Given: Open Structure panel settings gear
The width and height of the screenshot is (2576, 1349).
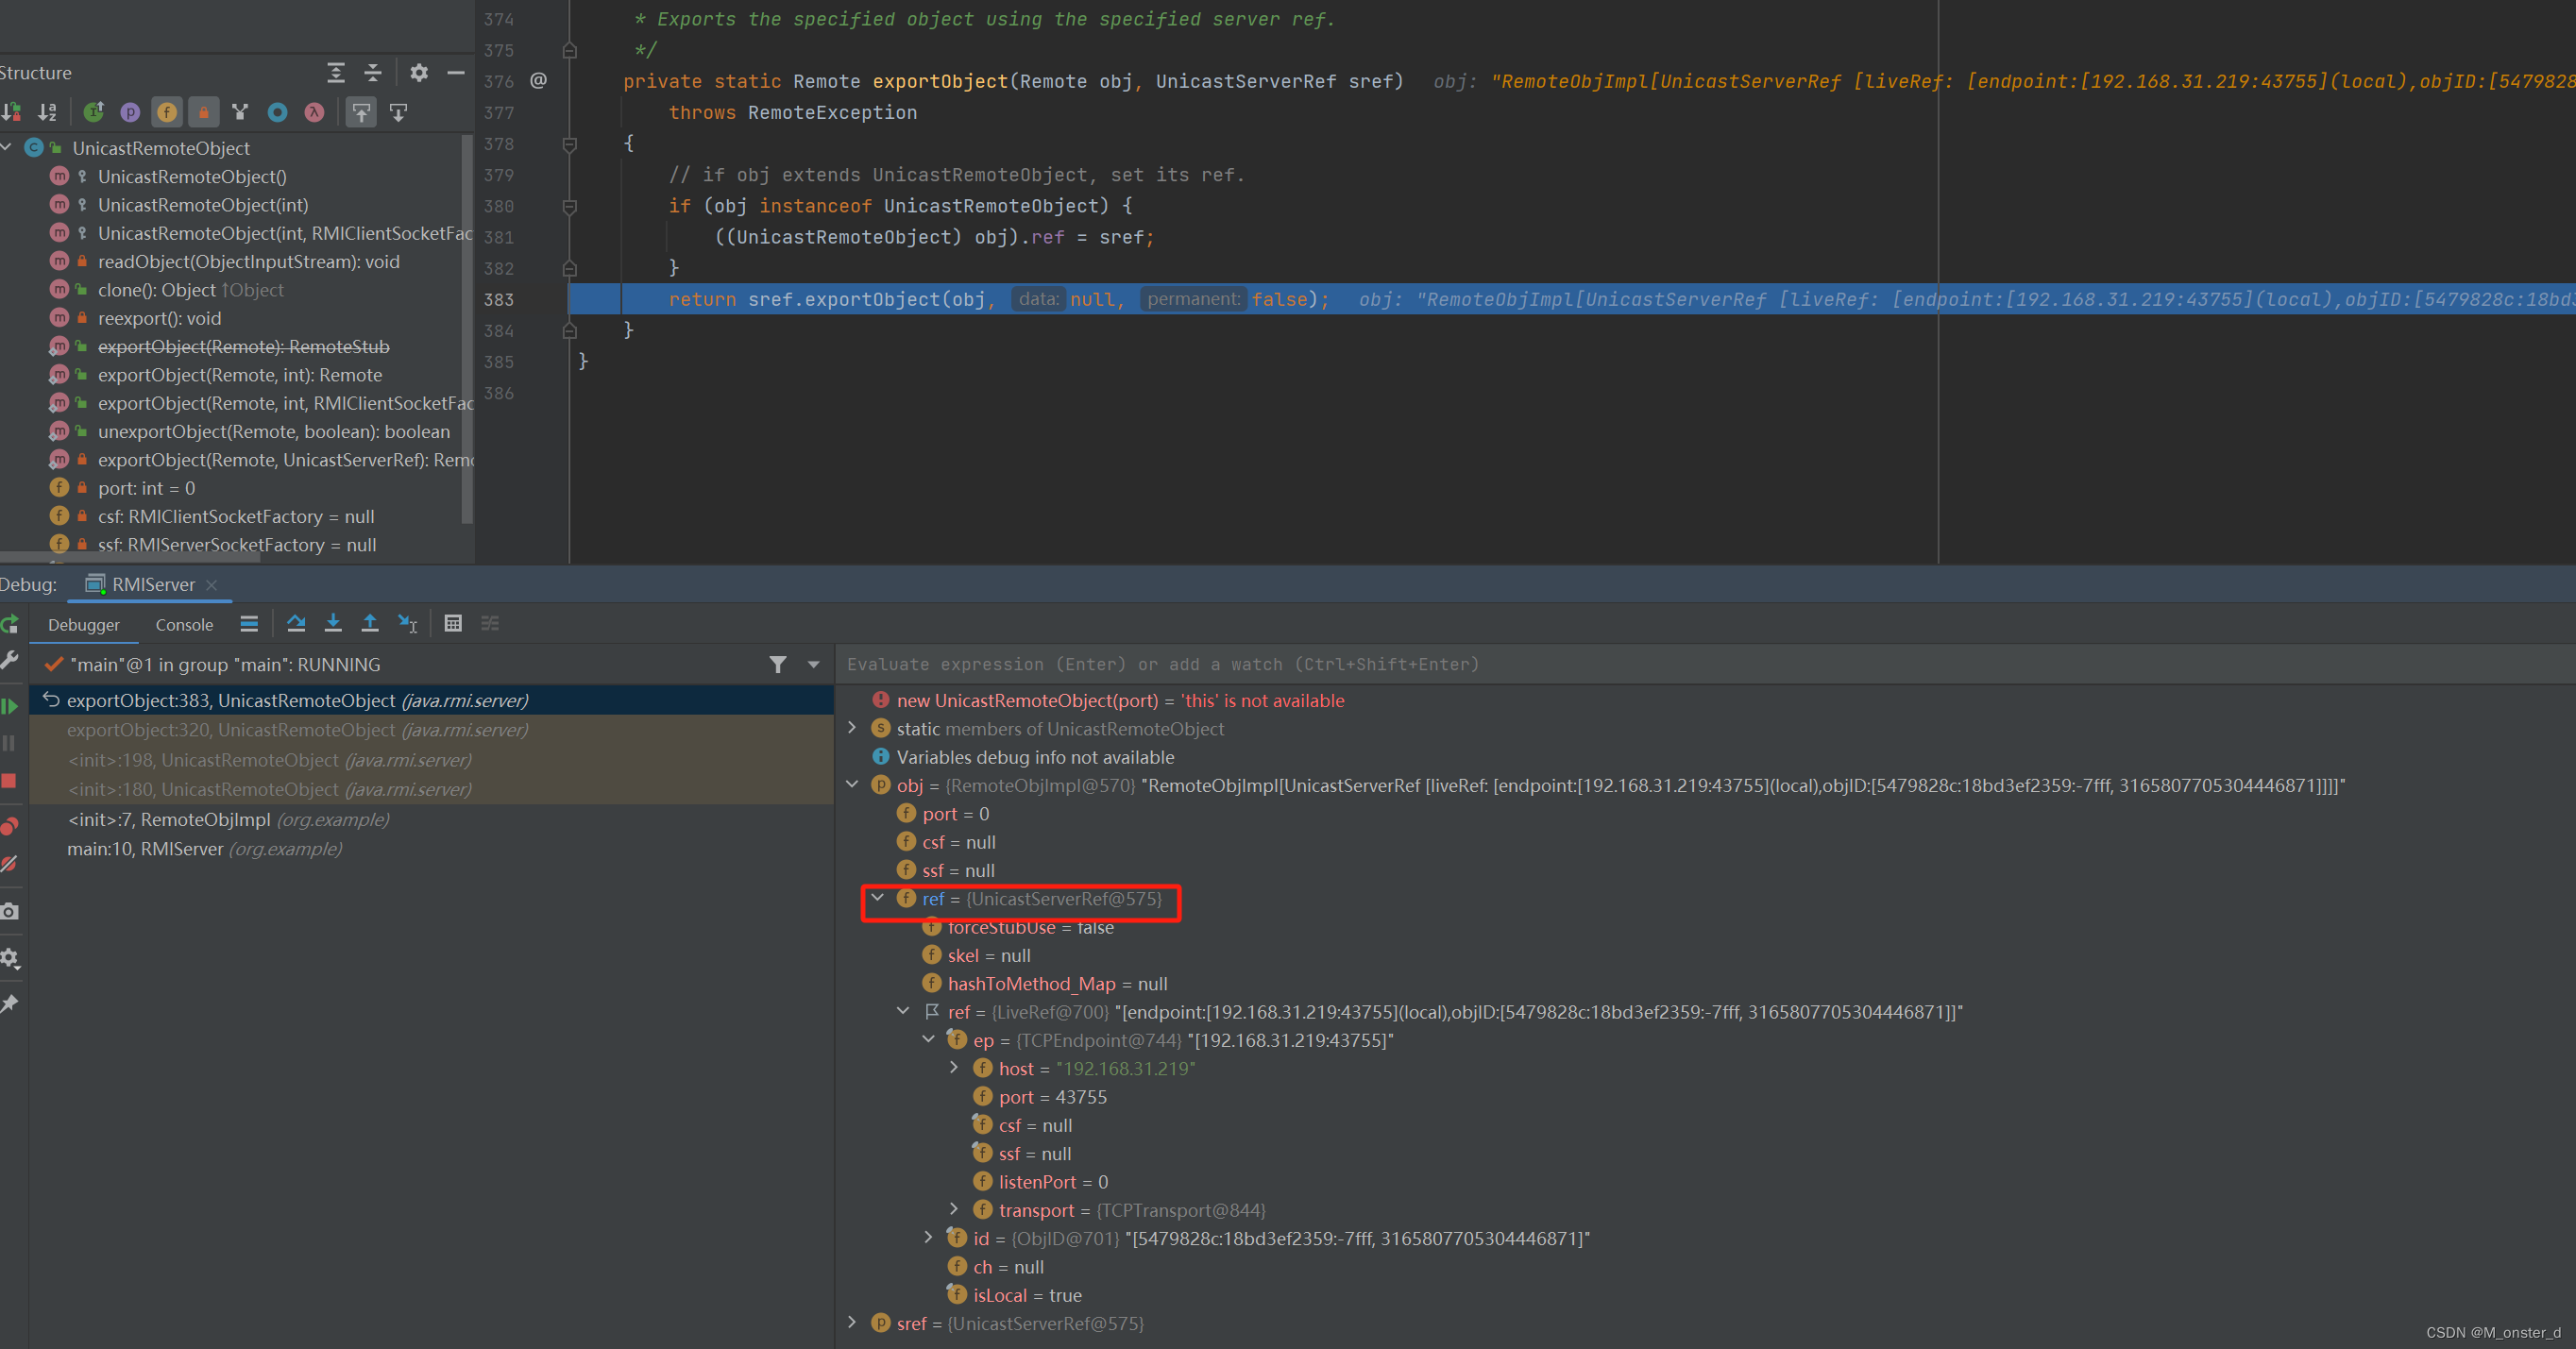Looking at the screenshot, I should (x=419, y=72).
